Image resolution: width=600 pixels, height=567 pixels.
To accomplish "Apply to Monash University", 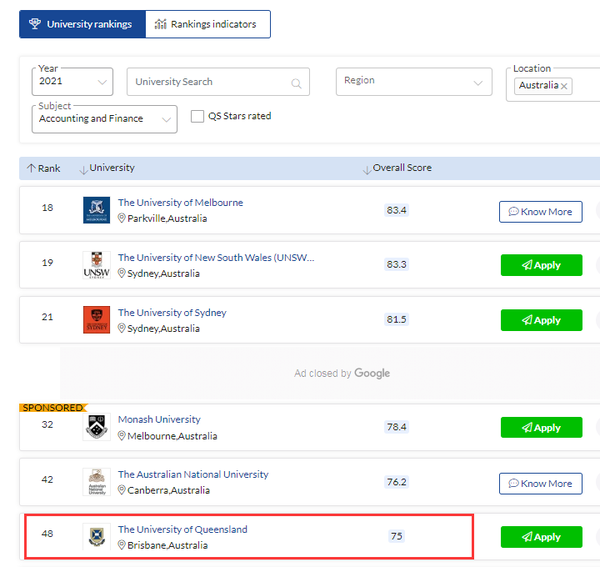I will [541, 427].
